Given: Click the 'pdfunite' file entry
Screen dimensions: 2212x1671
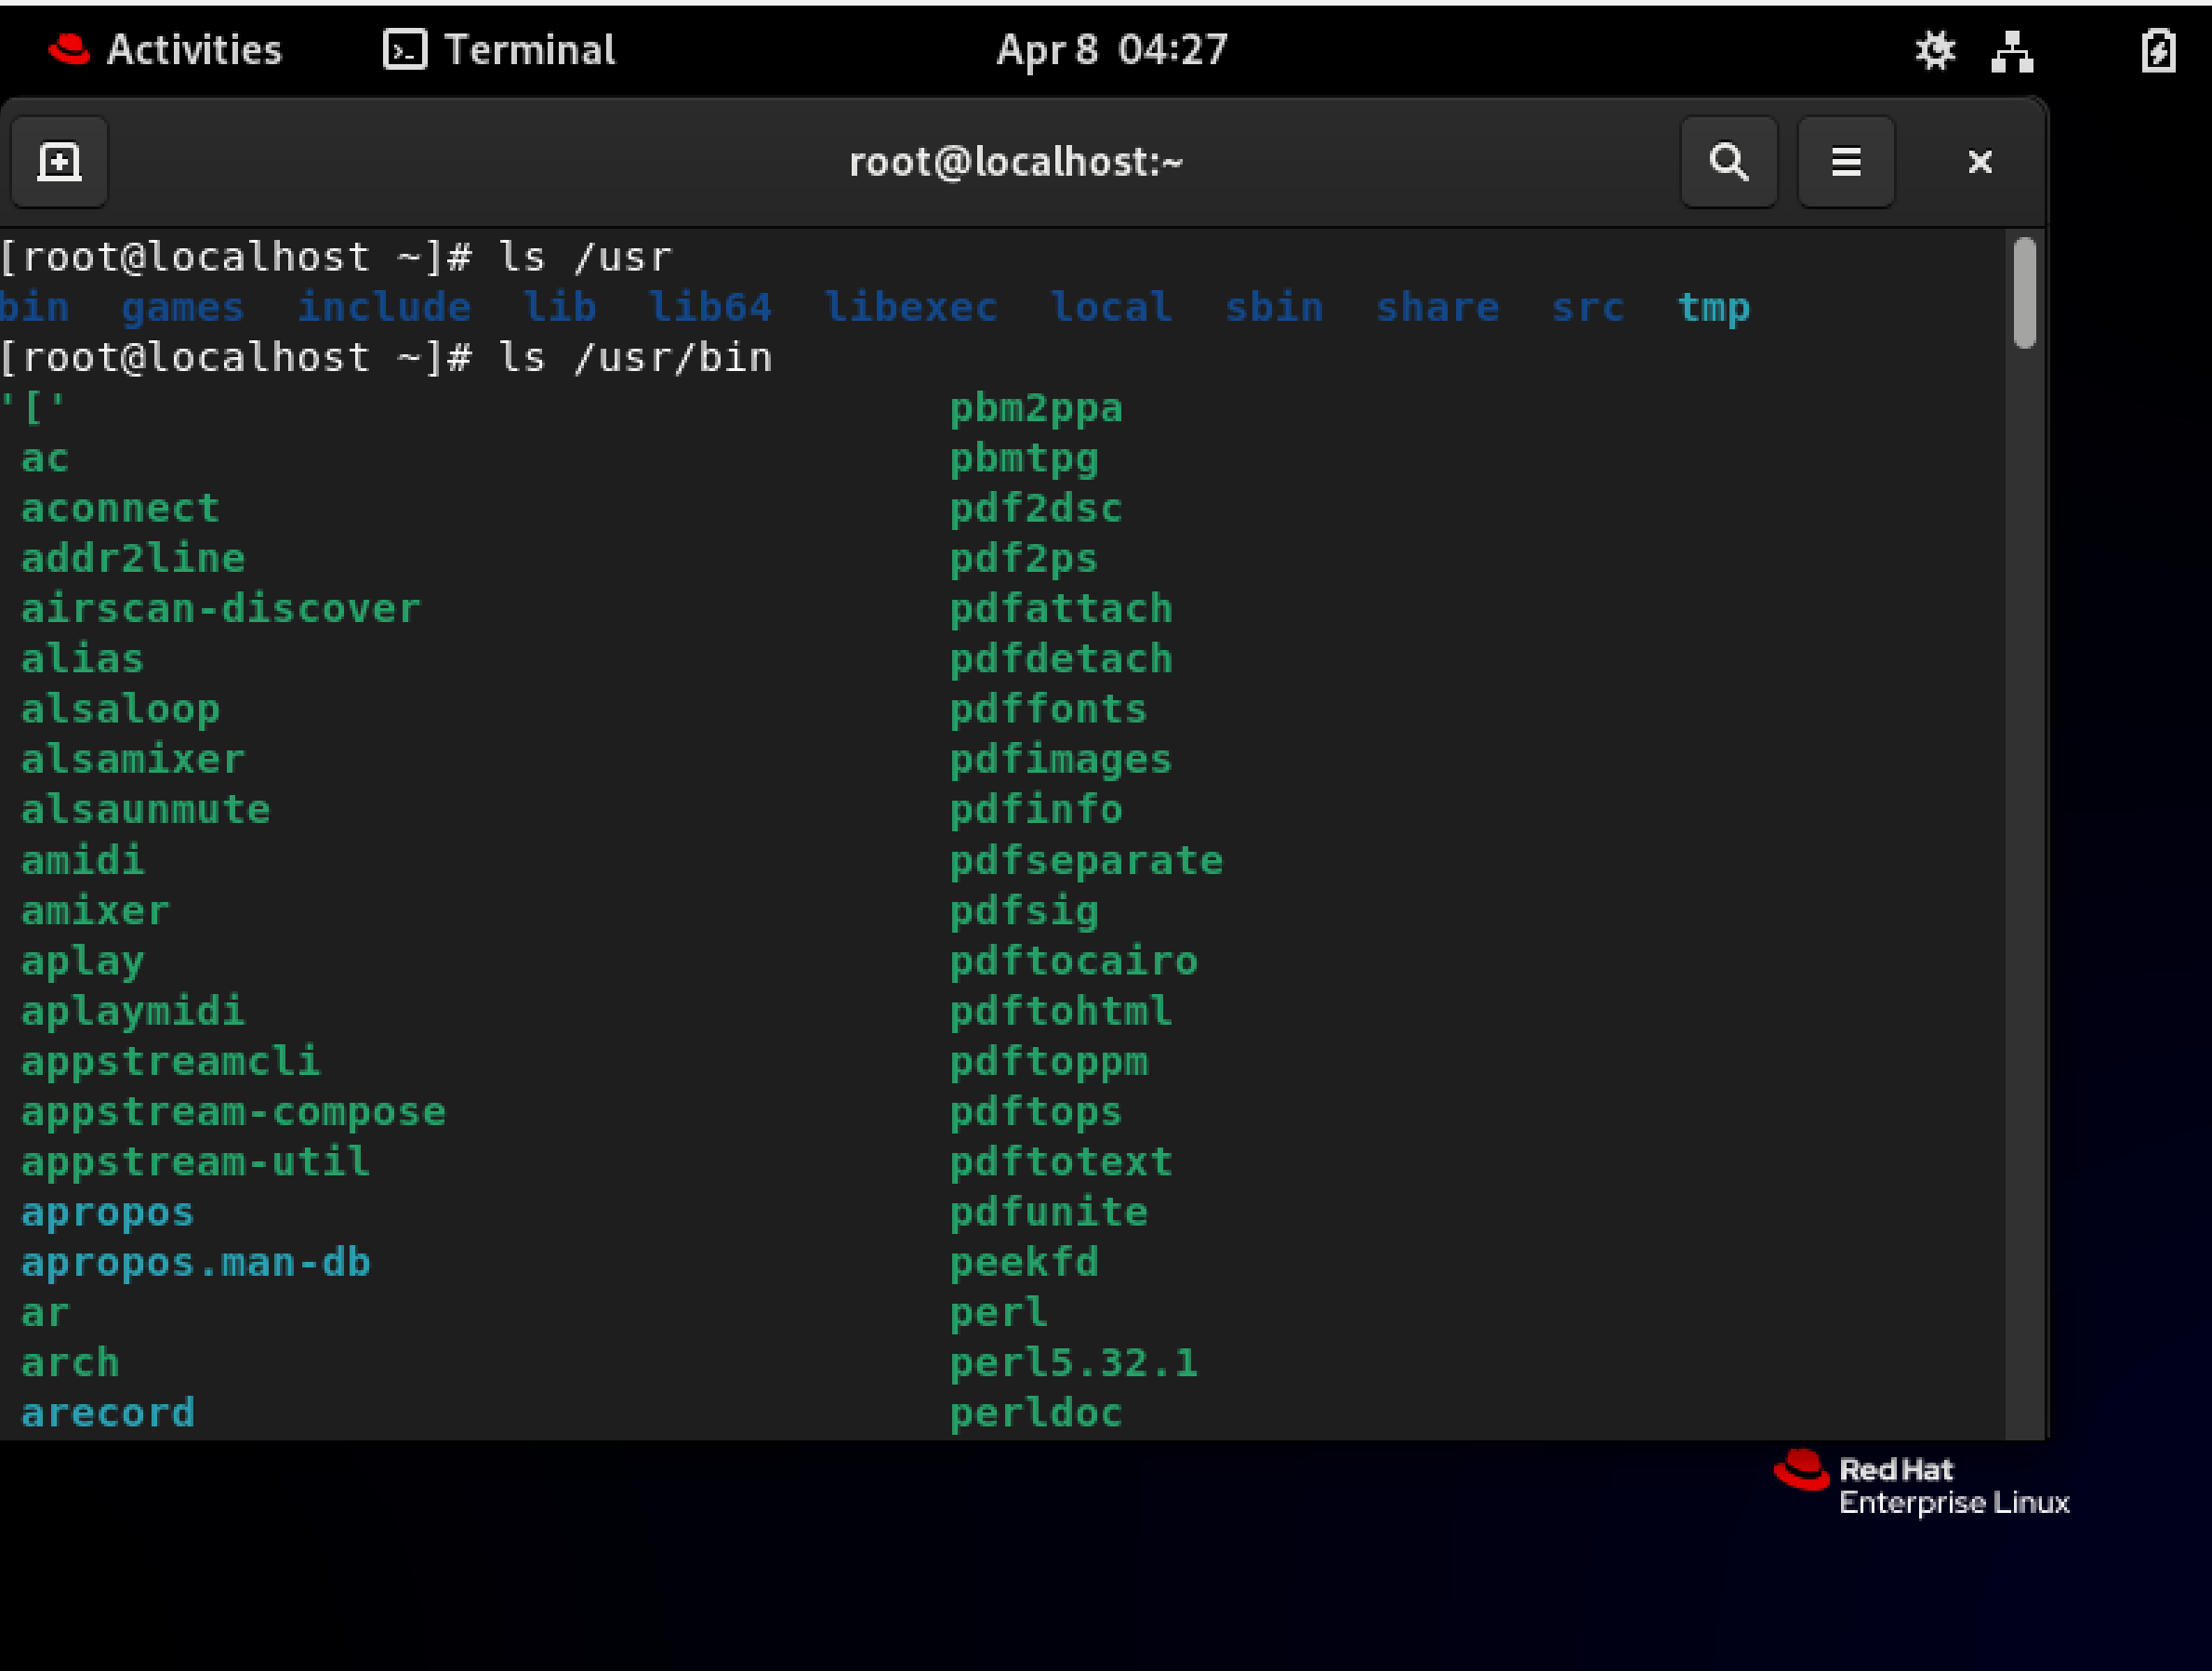Looking at the screenshot, I should pos(1050,1212).
